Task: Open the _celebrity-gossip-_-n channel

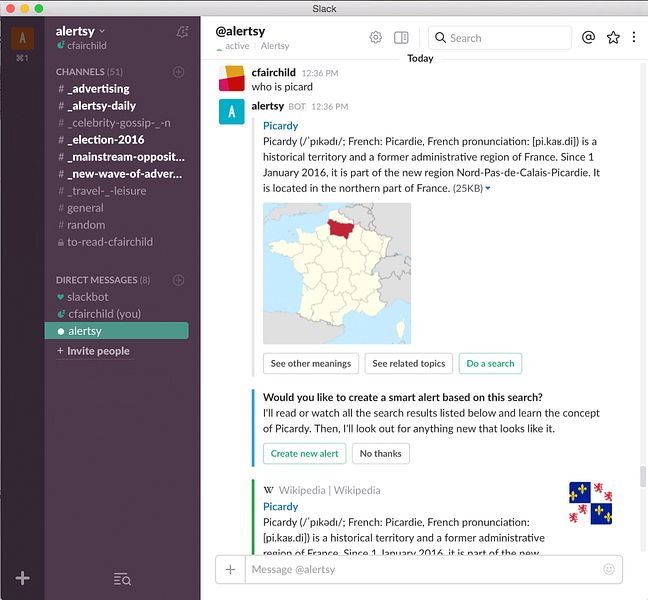Action: point(116,123)
